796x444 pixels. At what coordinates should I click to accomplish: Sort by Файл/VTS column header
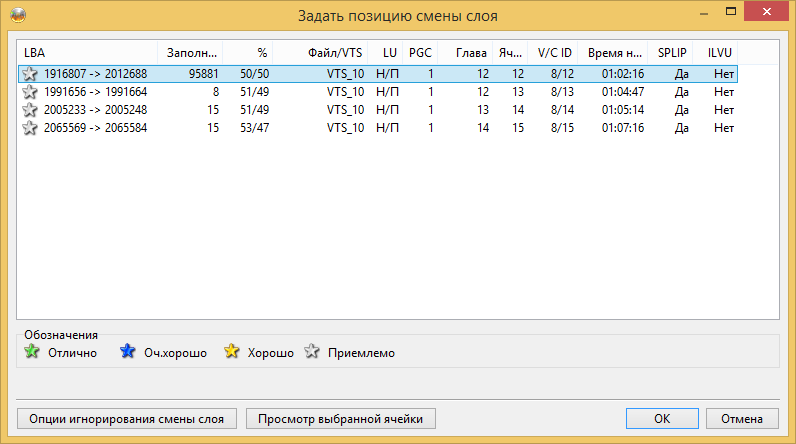320,53
